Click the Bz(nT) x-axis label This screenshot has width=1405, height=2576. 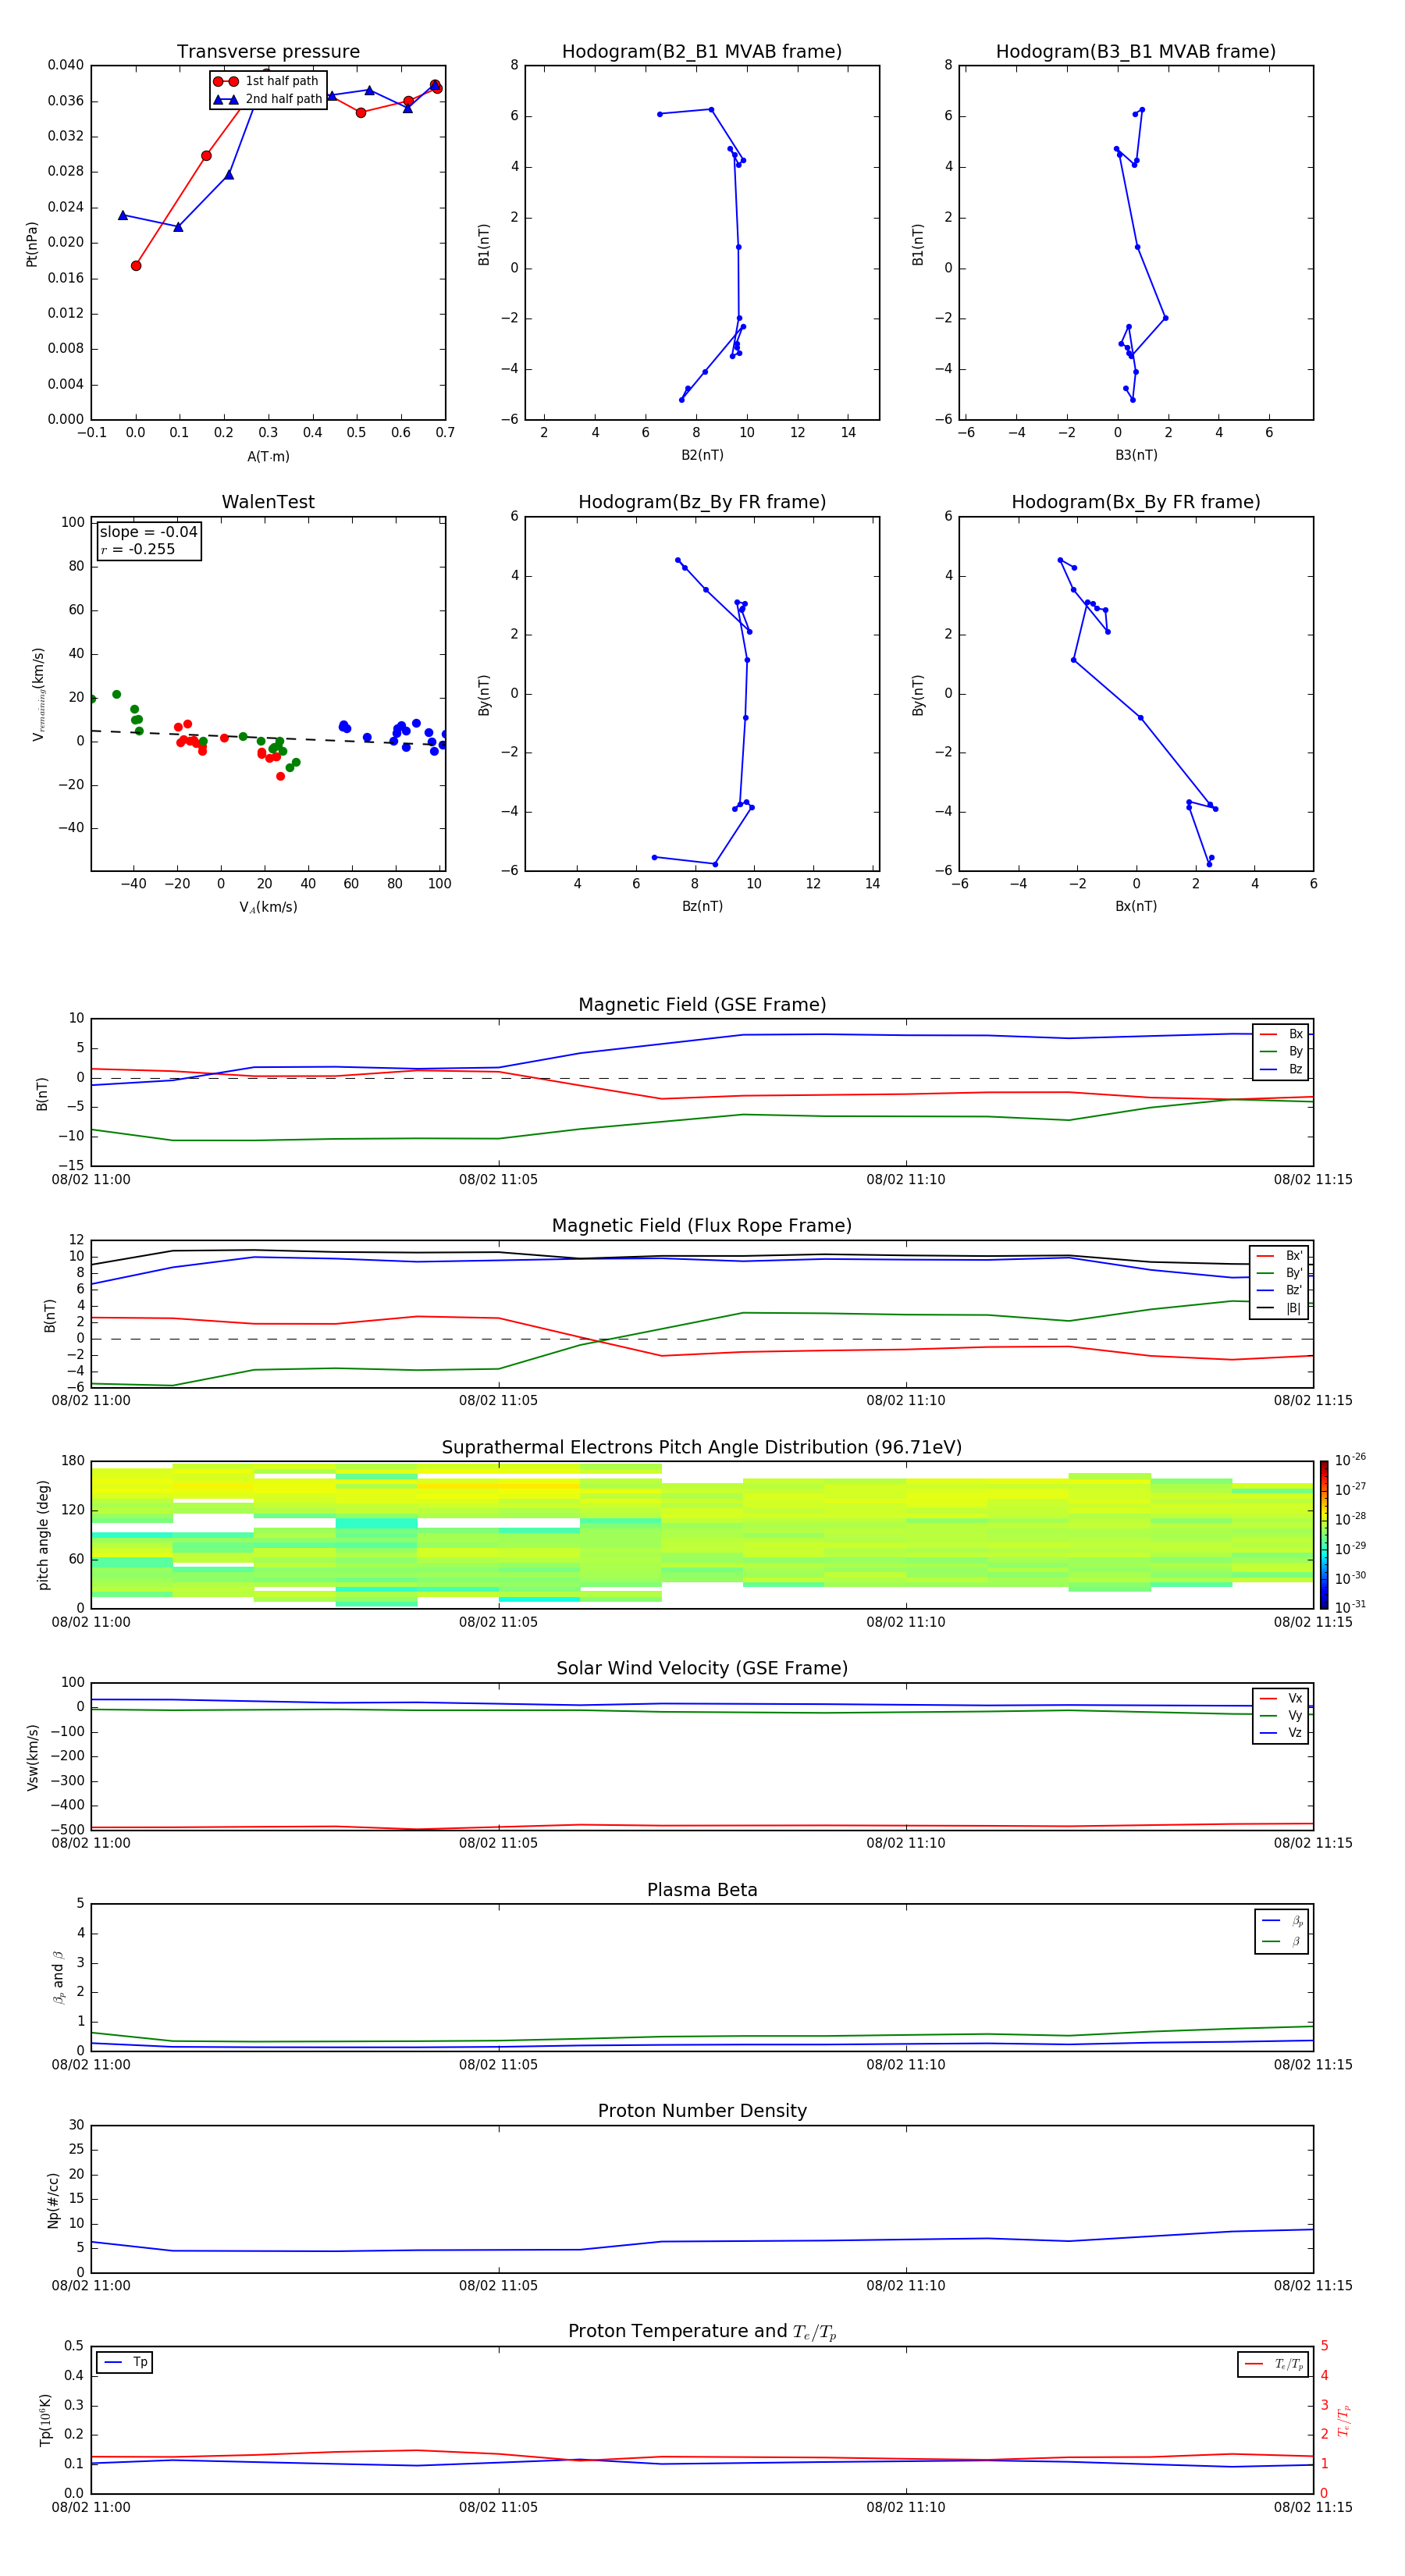coord(702,906)
